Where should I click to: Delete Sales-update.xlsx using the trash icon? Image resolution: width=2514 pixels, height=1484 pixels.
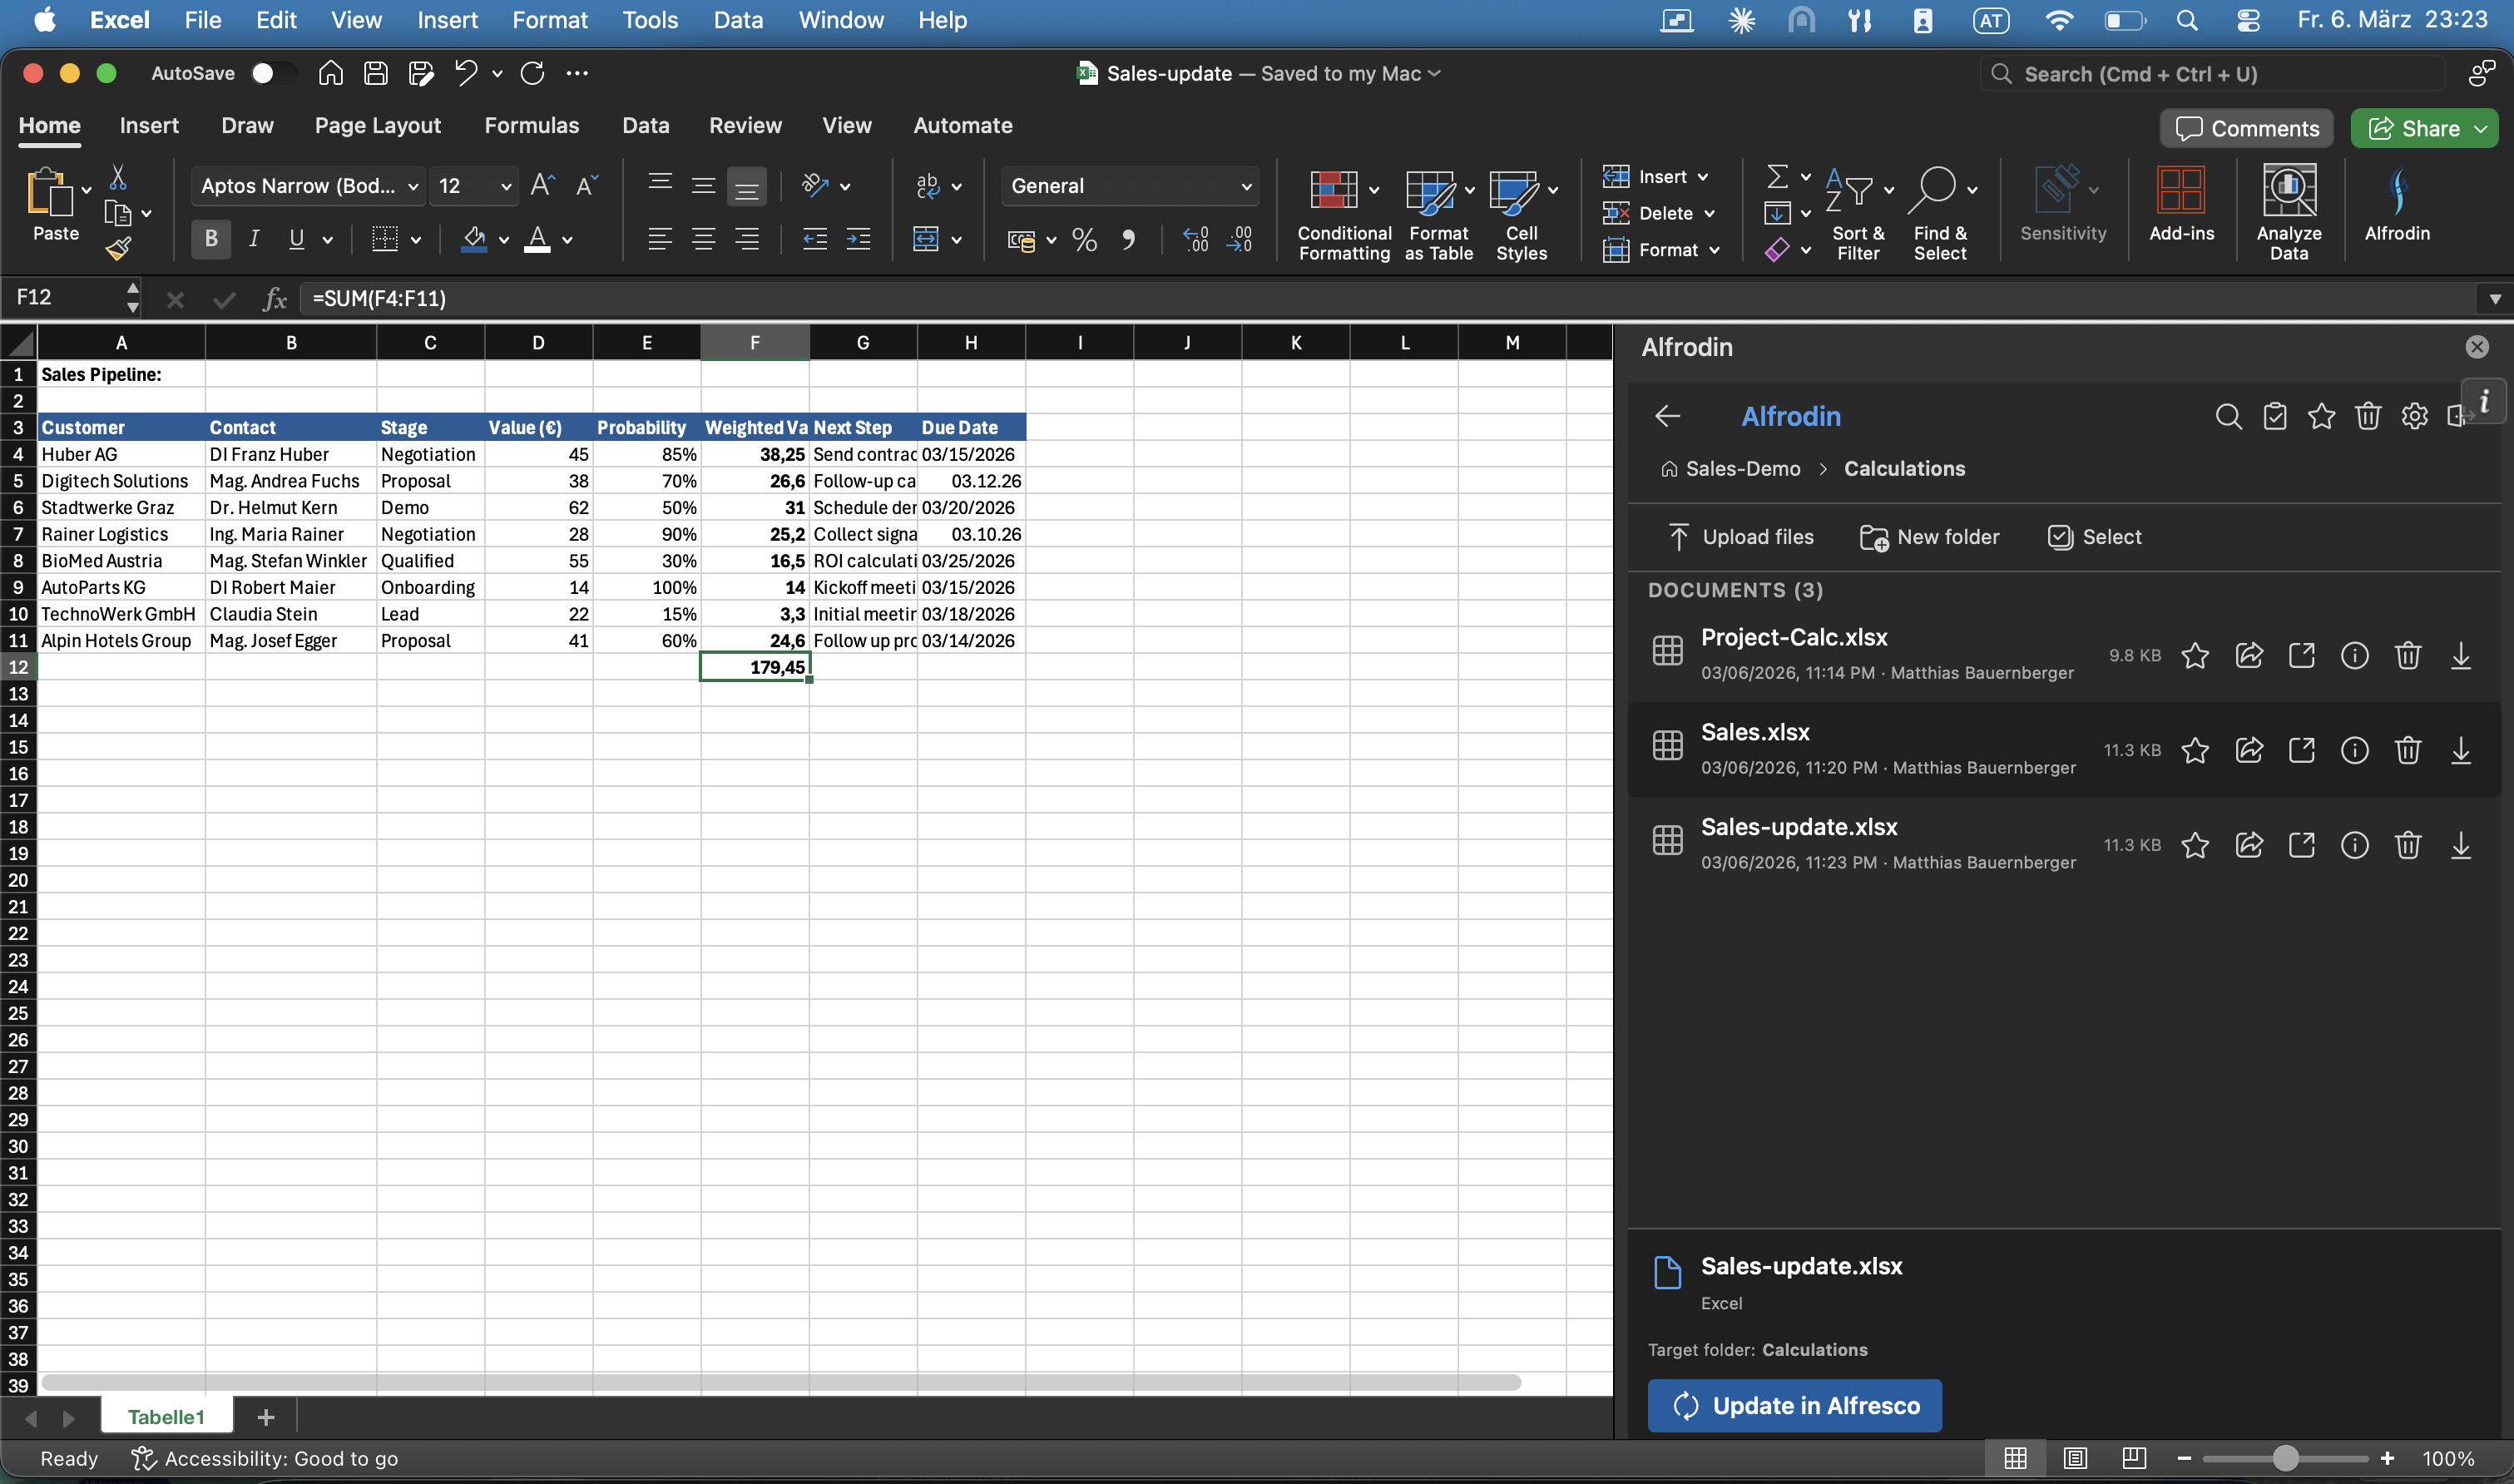tap(2408, 845)
